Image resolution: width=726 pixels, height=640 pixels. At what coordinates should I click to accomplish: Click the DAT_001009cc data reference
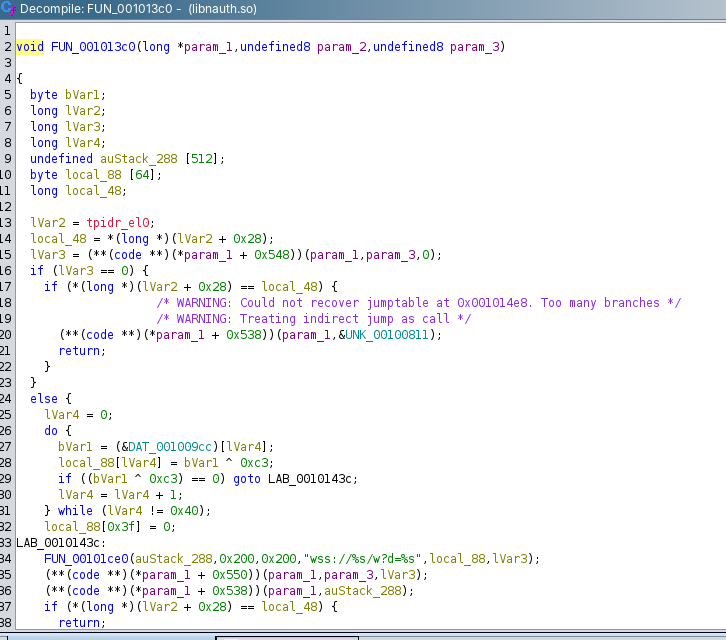[169, 447]
